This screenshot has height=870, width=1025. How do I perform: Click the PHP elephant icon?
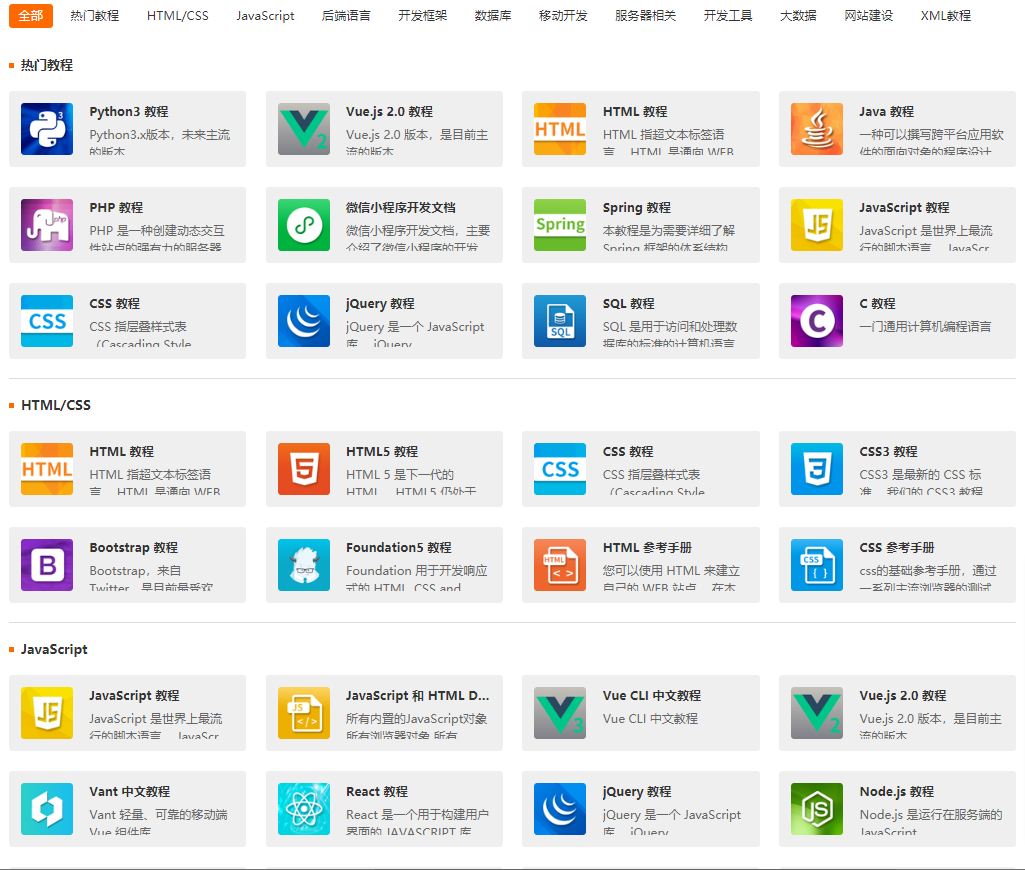tap(47, 225)
